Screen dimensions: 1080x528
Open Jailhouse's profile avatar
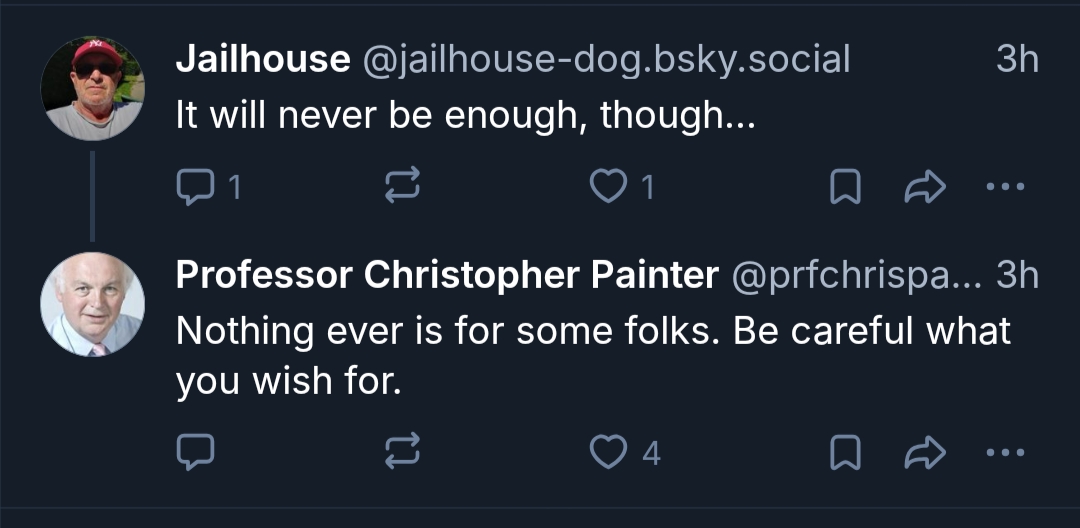(93, 89)
